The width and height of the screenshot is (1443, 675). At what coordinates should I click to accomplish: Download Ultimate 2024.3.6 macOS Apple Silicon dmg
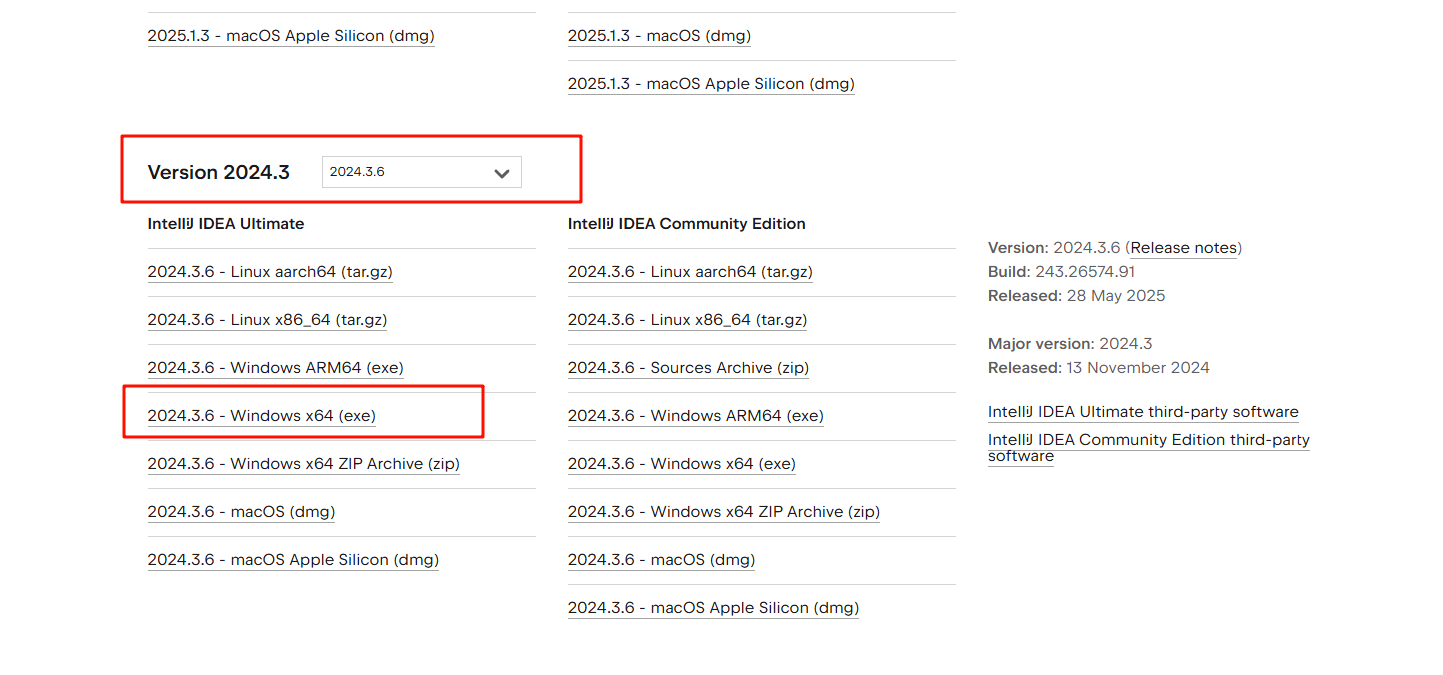293,560
